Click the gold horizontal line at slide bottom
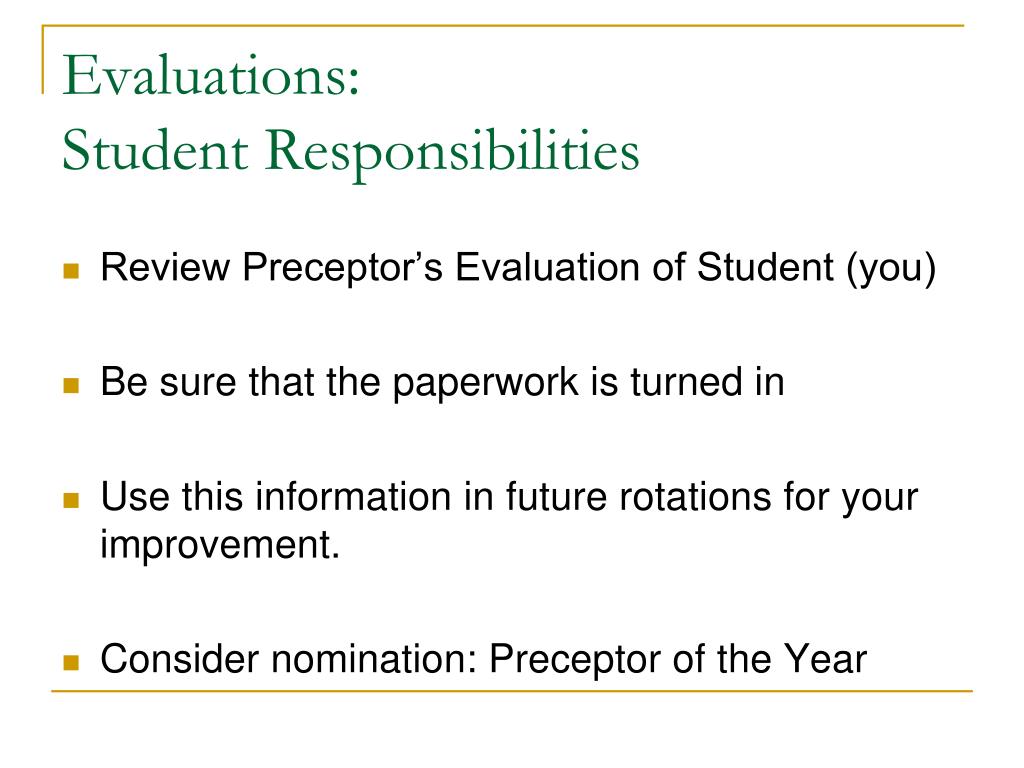Screen dimensions: 1024x768 pos(512,690)
